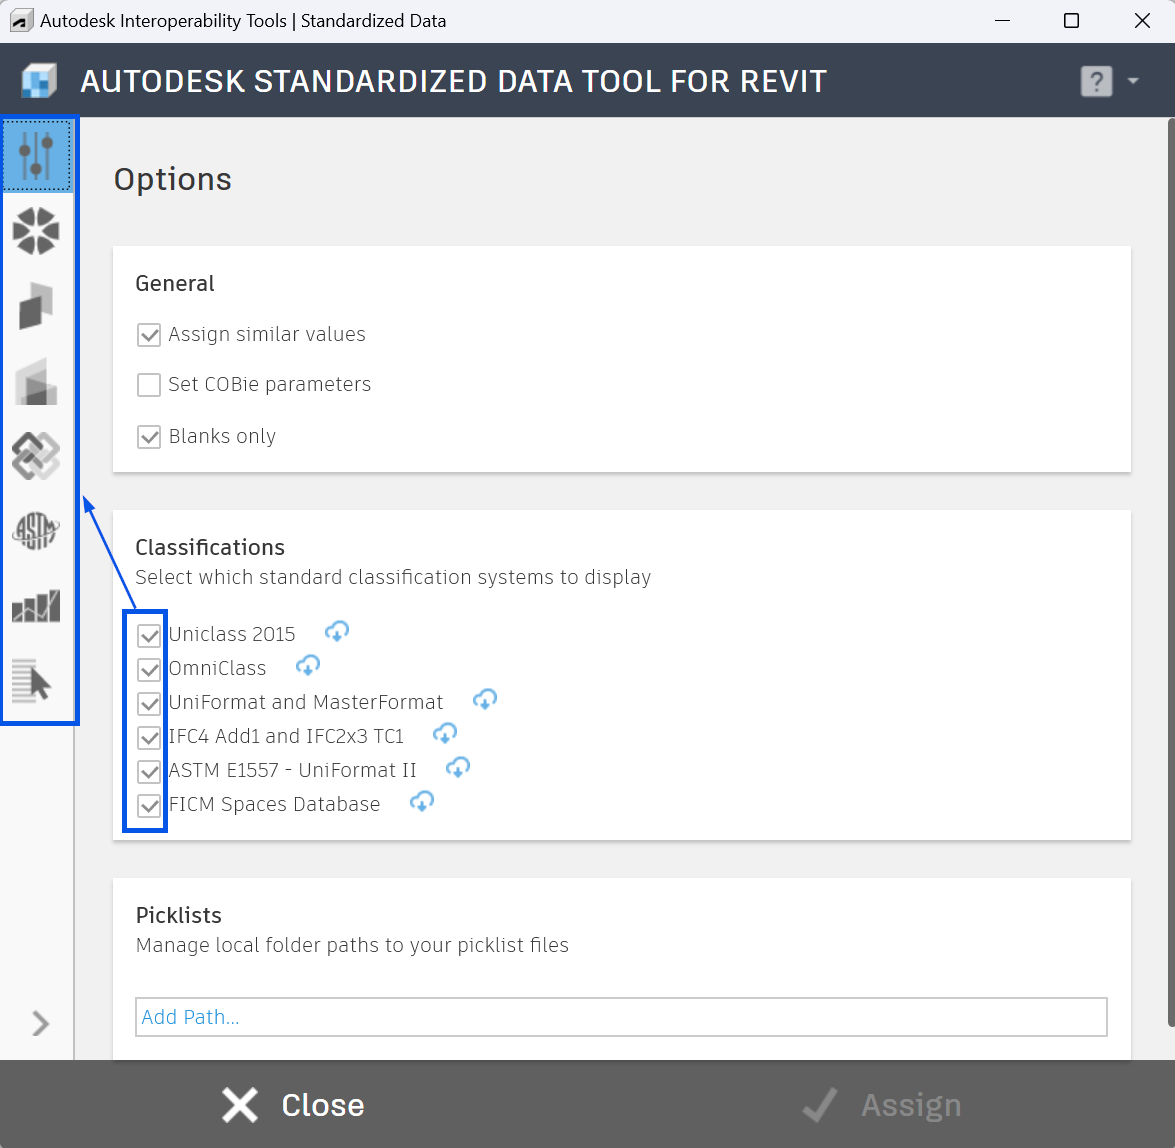The width and height of the screenshot is (1175, 1148).
Task: Expand the sidebar with the chevron
Action: [x=40, y=1023]
